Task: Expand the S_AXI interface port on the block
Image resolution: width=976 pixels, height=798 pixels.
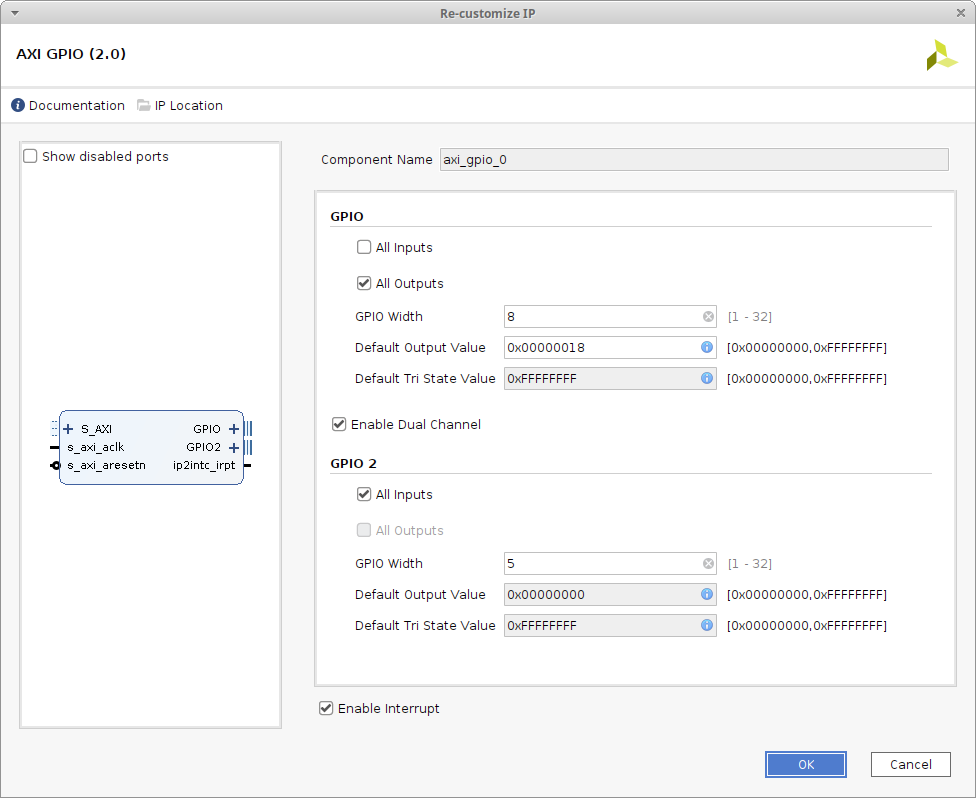Action: pyautogui.click(x=68, y=429)
